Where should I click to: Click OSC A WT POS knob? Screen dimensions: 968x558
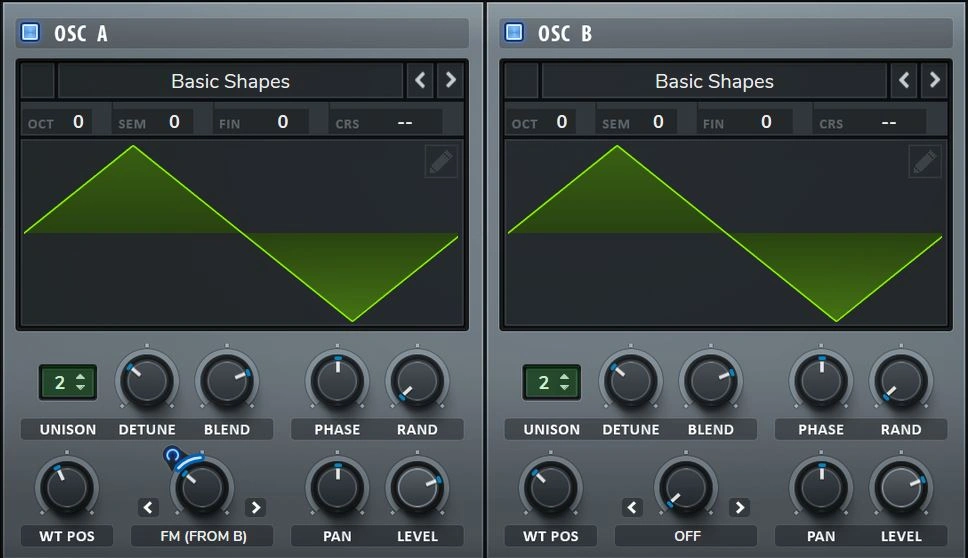point(67,488)
